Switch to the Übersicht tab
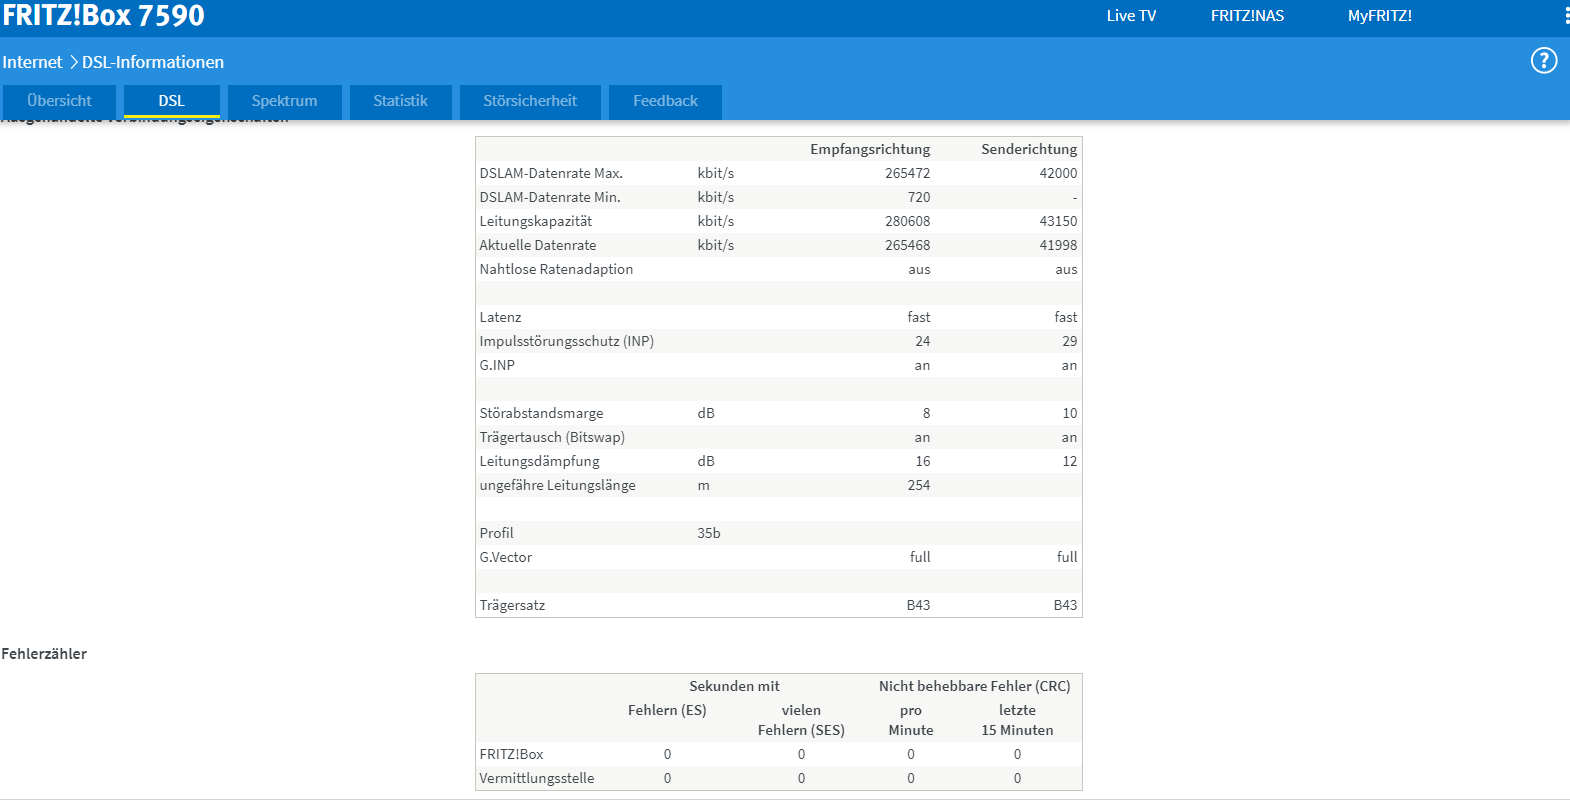Image resolution: width=1570 pixels, height=801 pixels. click(60, 101)
